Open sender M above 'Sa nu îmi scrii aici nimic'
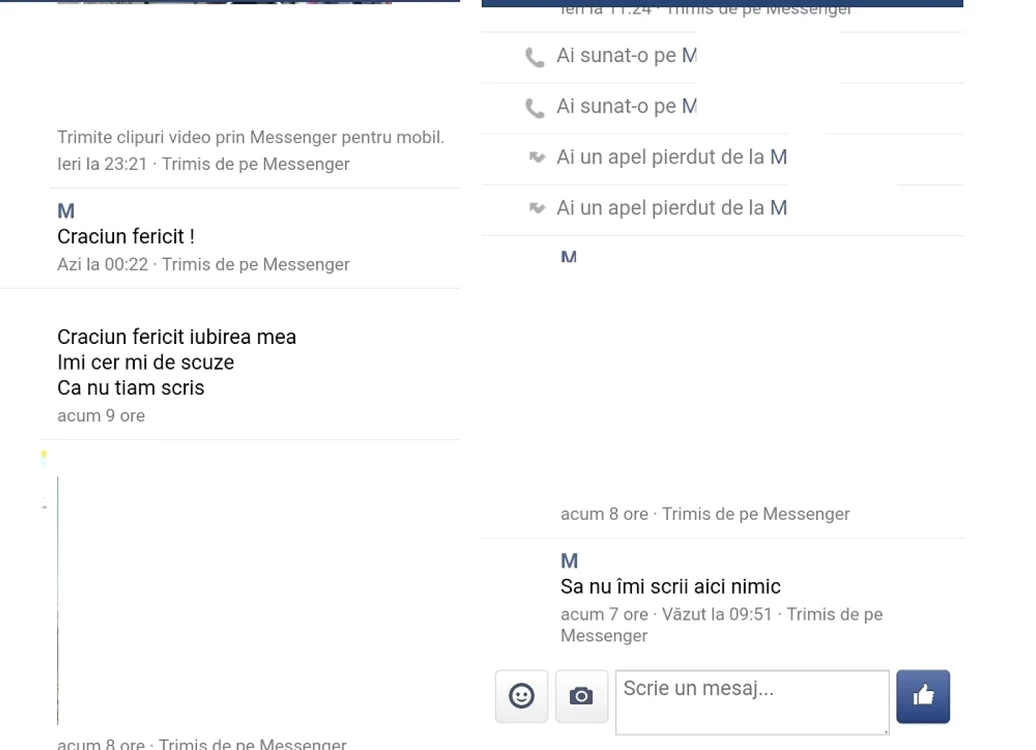The image size is (1036, 750). (x=569, y=561)
